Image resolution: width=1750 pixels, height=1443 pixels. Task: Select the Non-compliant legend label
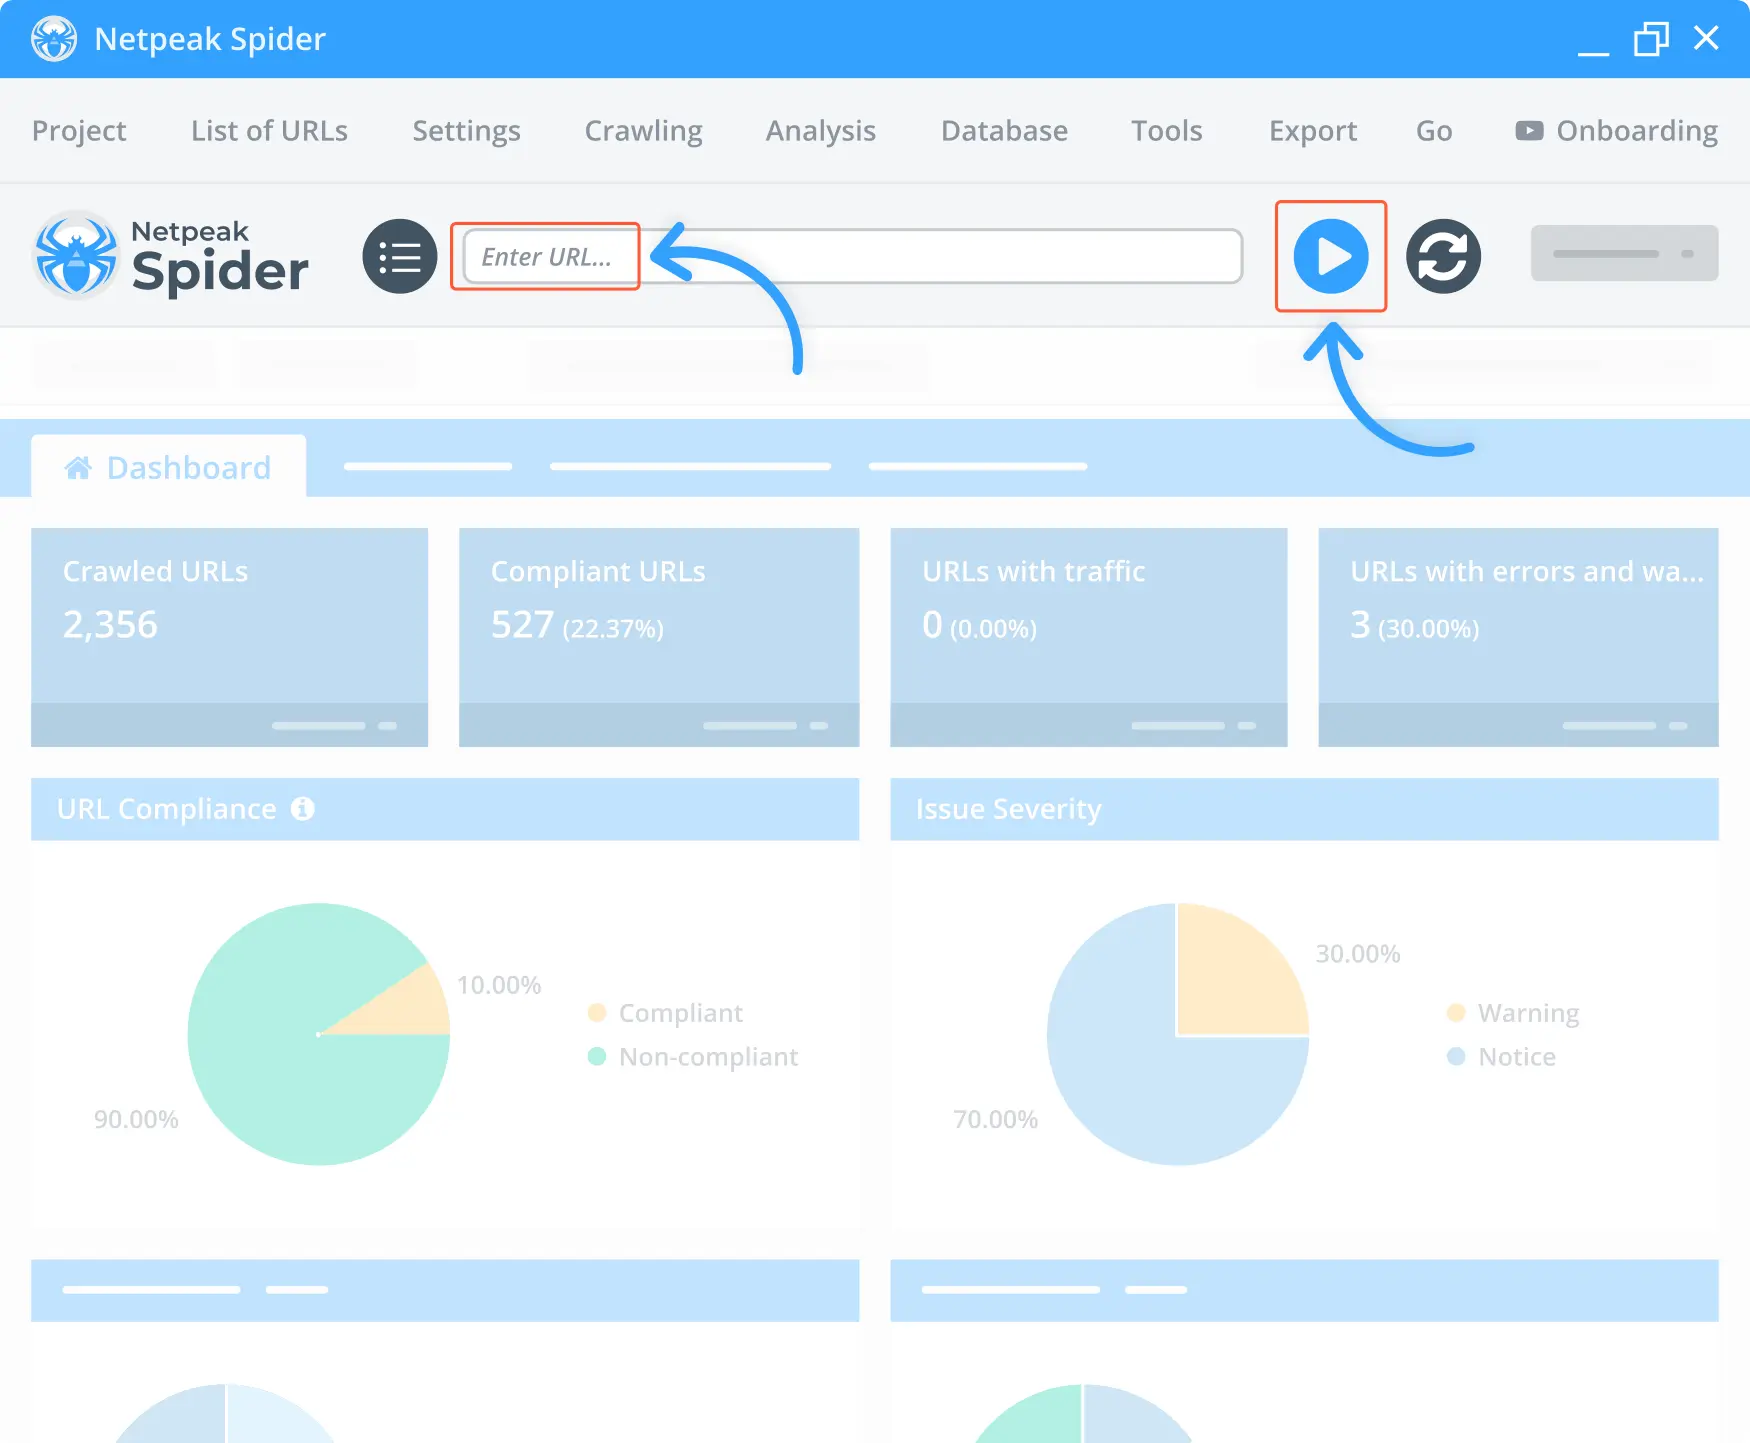pyautogui.click(x=708, y=1057)
